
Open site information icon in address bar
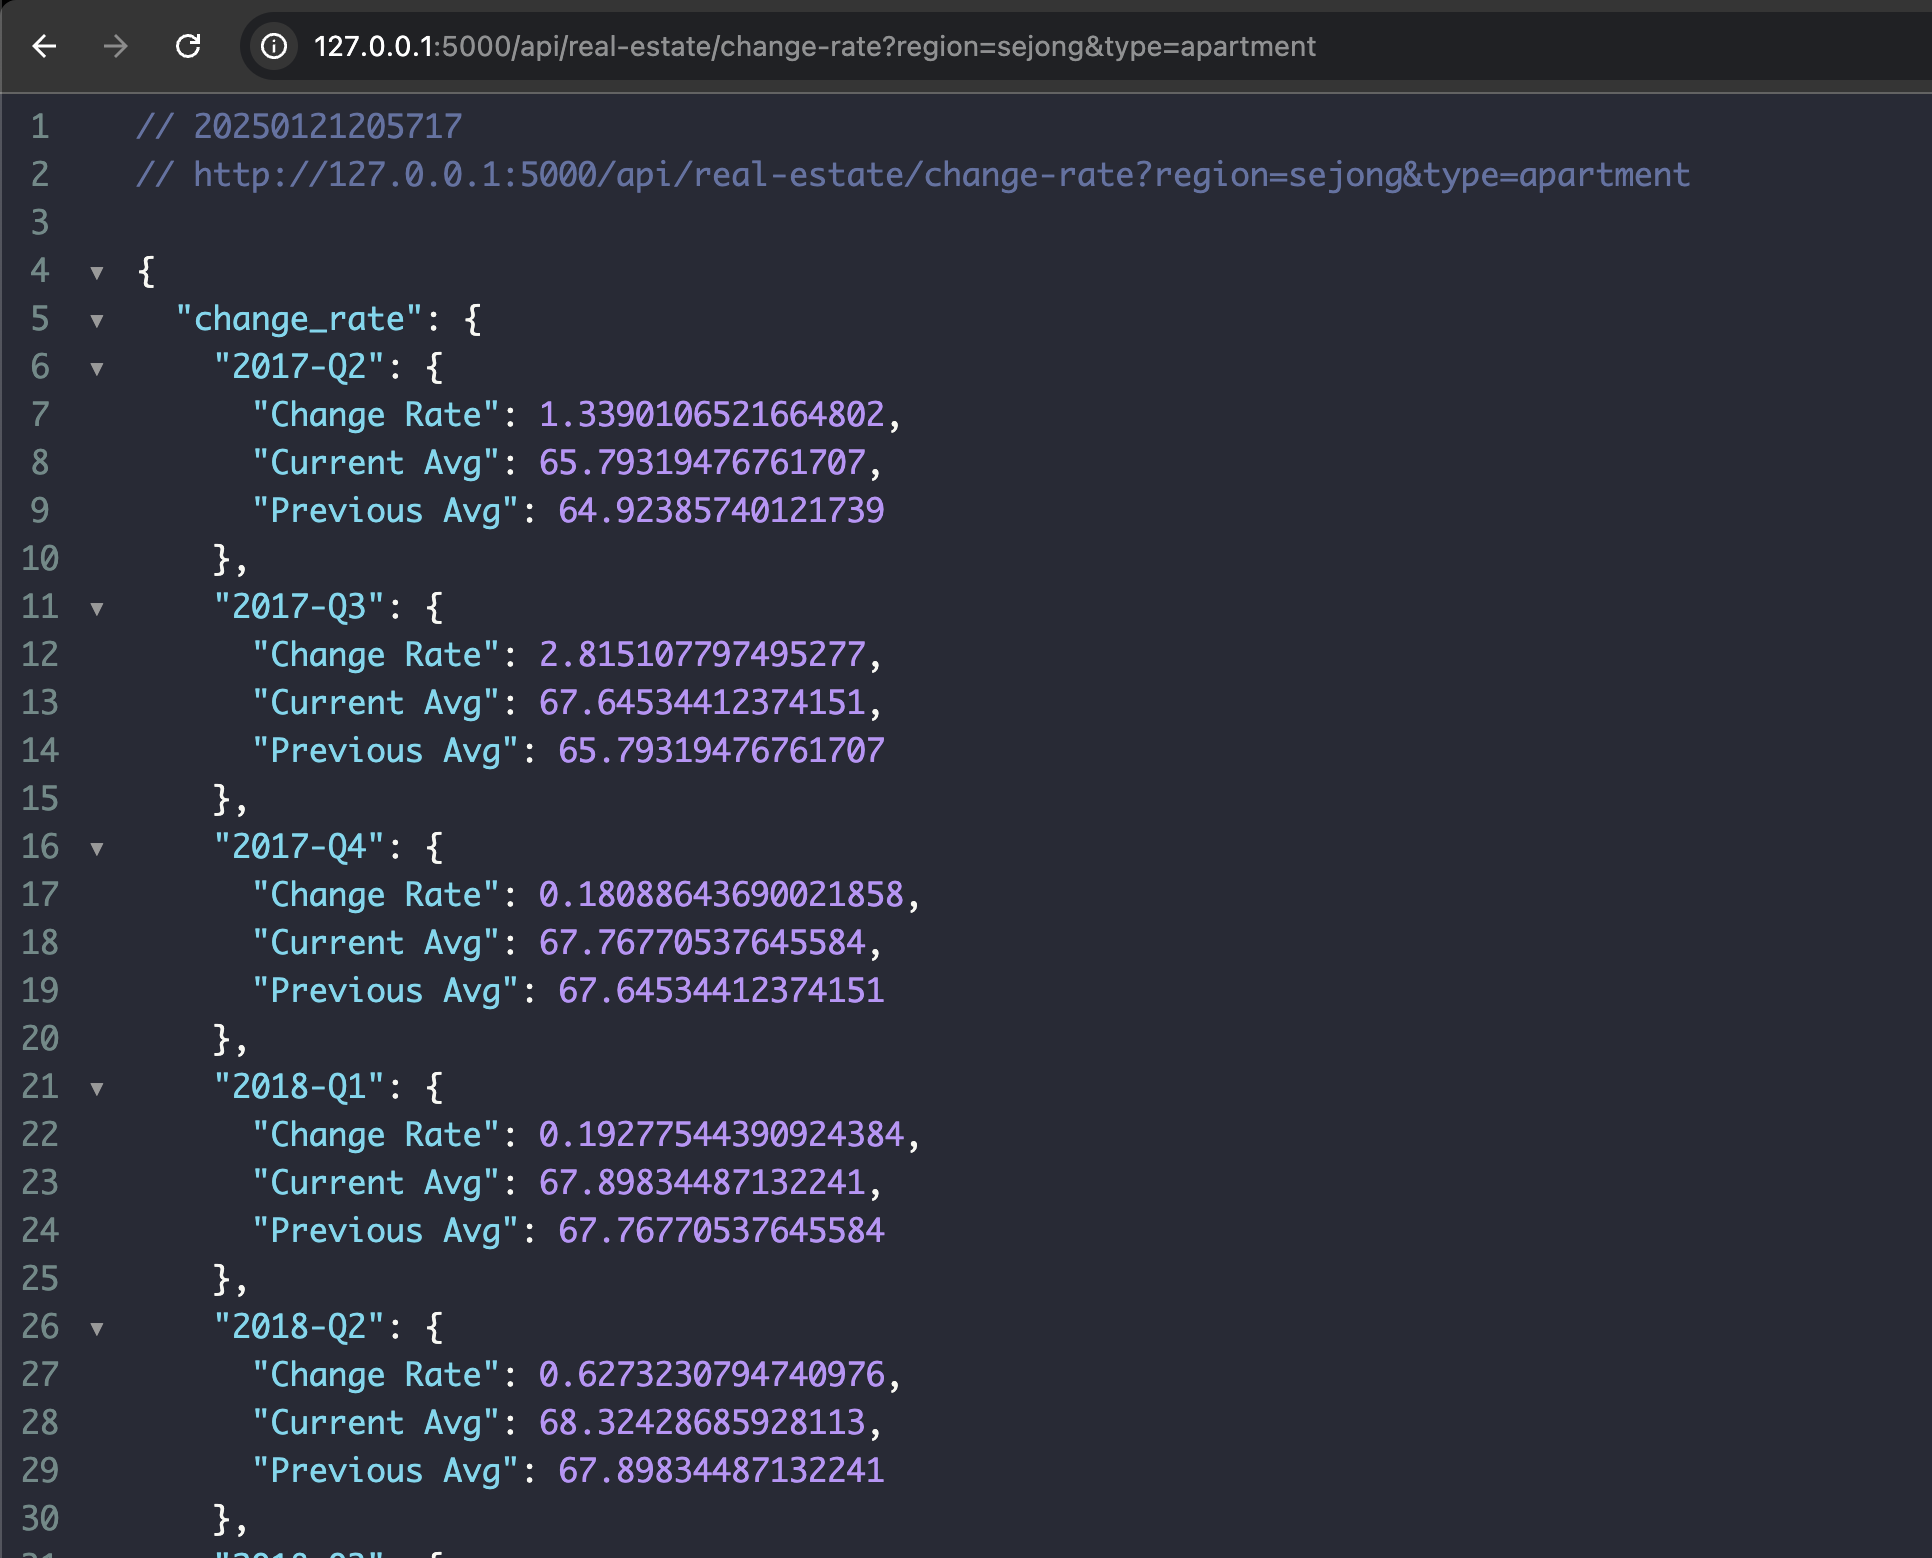point(274,46)
